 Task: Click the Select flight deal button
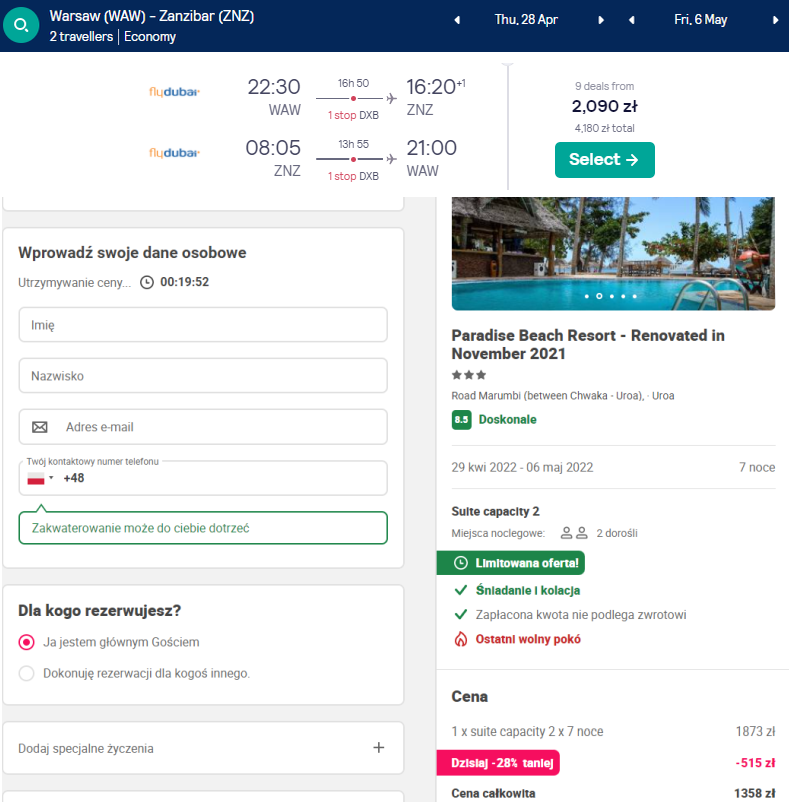pyautogui.click(x=604, y=160)
